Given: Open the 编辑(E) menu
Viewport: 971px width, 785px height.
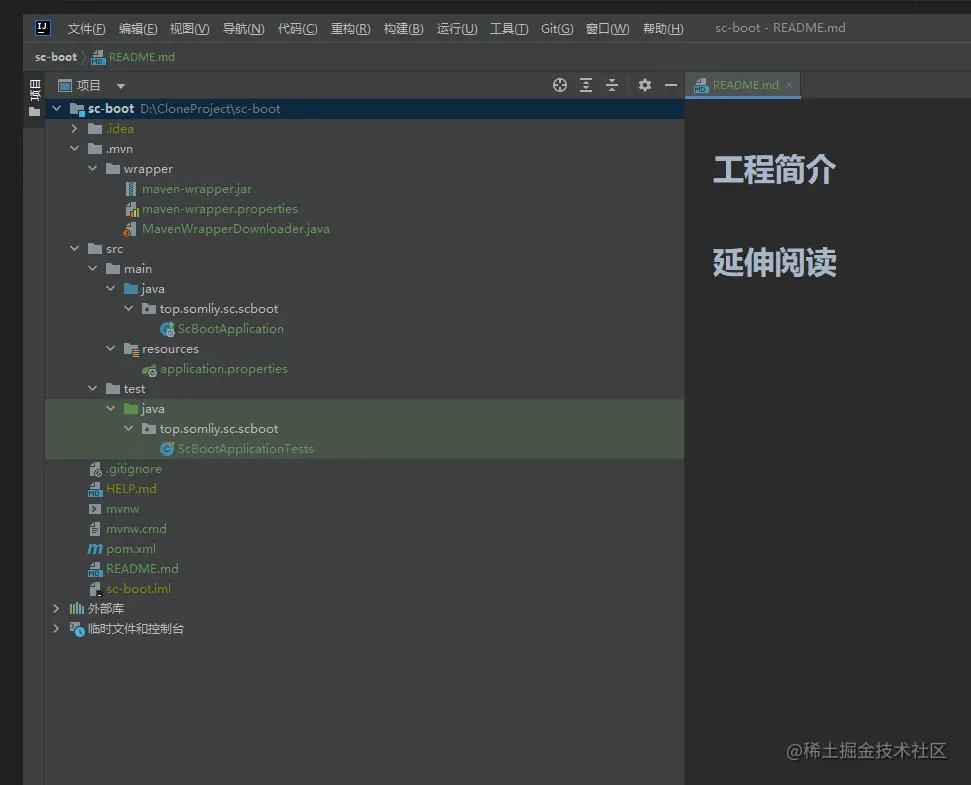Looking at the screenshot, I should (x=137, y=28).
